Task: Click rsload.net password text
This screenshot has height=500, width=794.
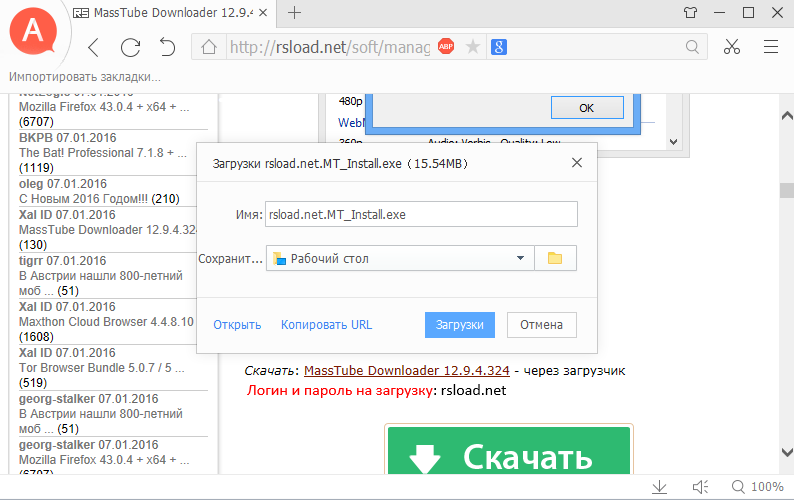Action: 473,391
